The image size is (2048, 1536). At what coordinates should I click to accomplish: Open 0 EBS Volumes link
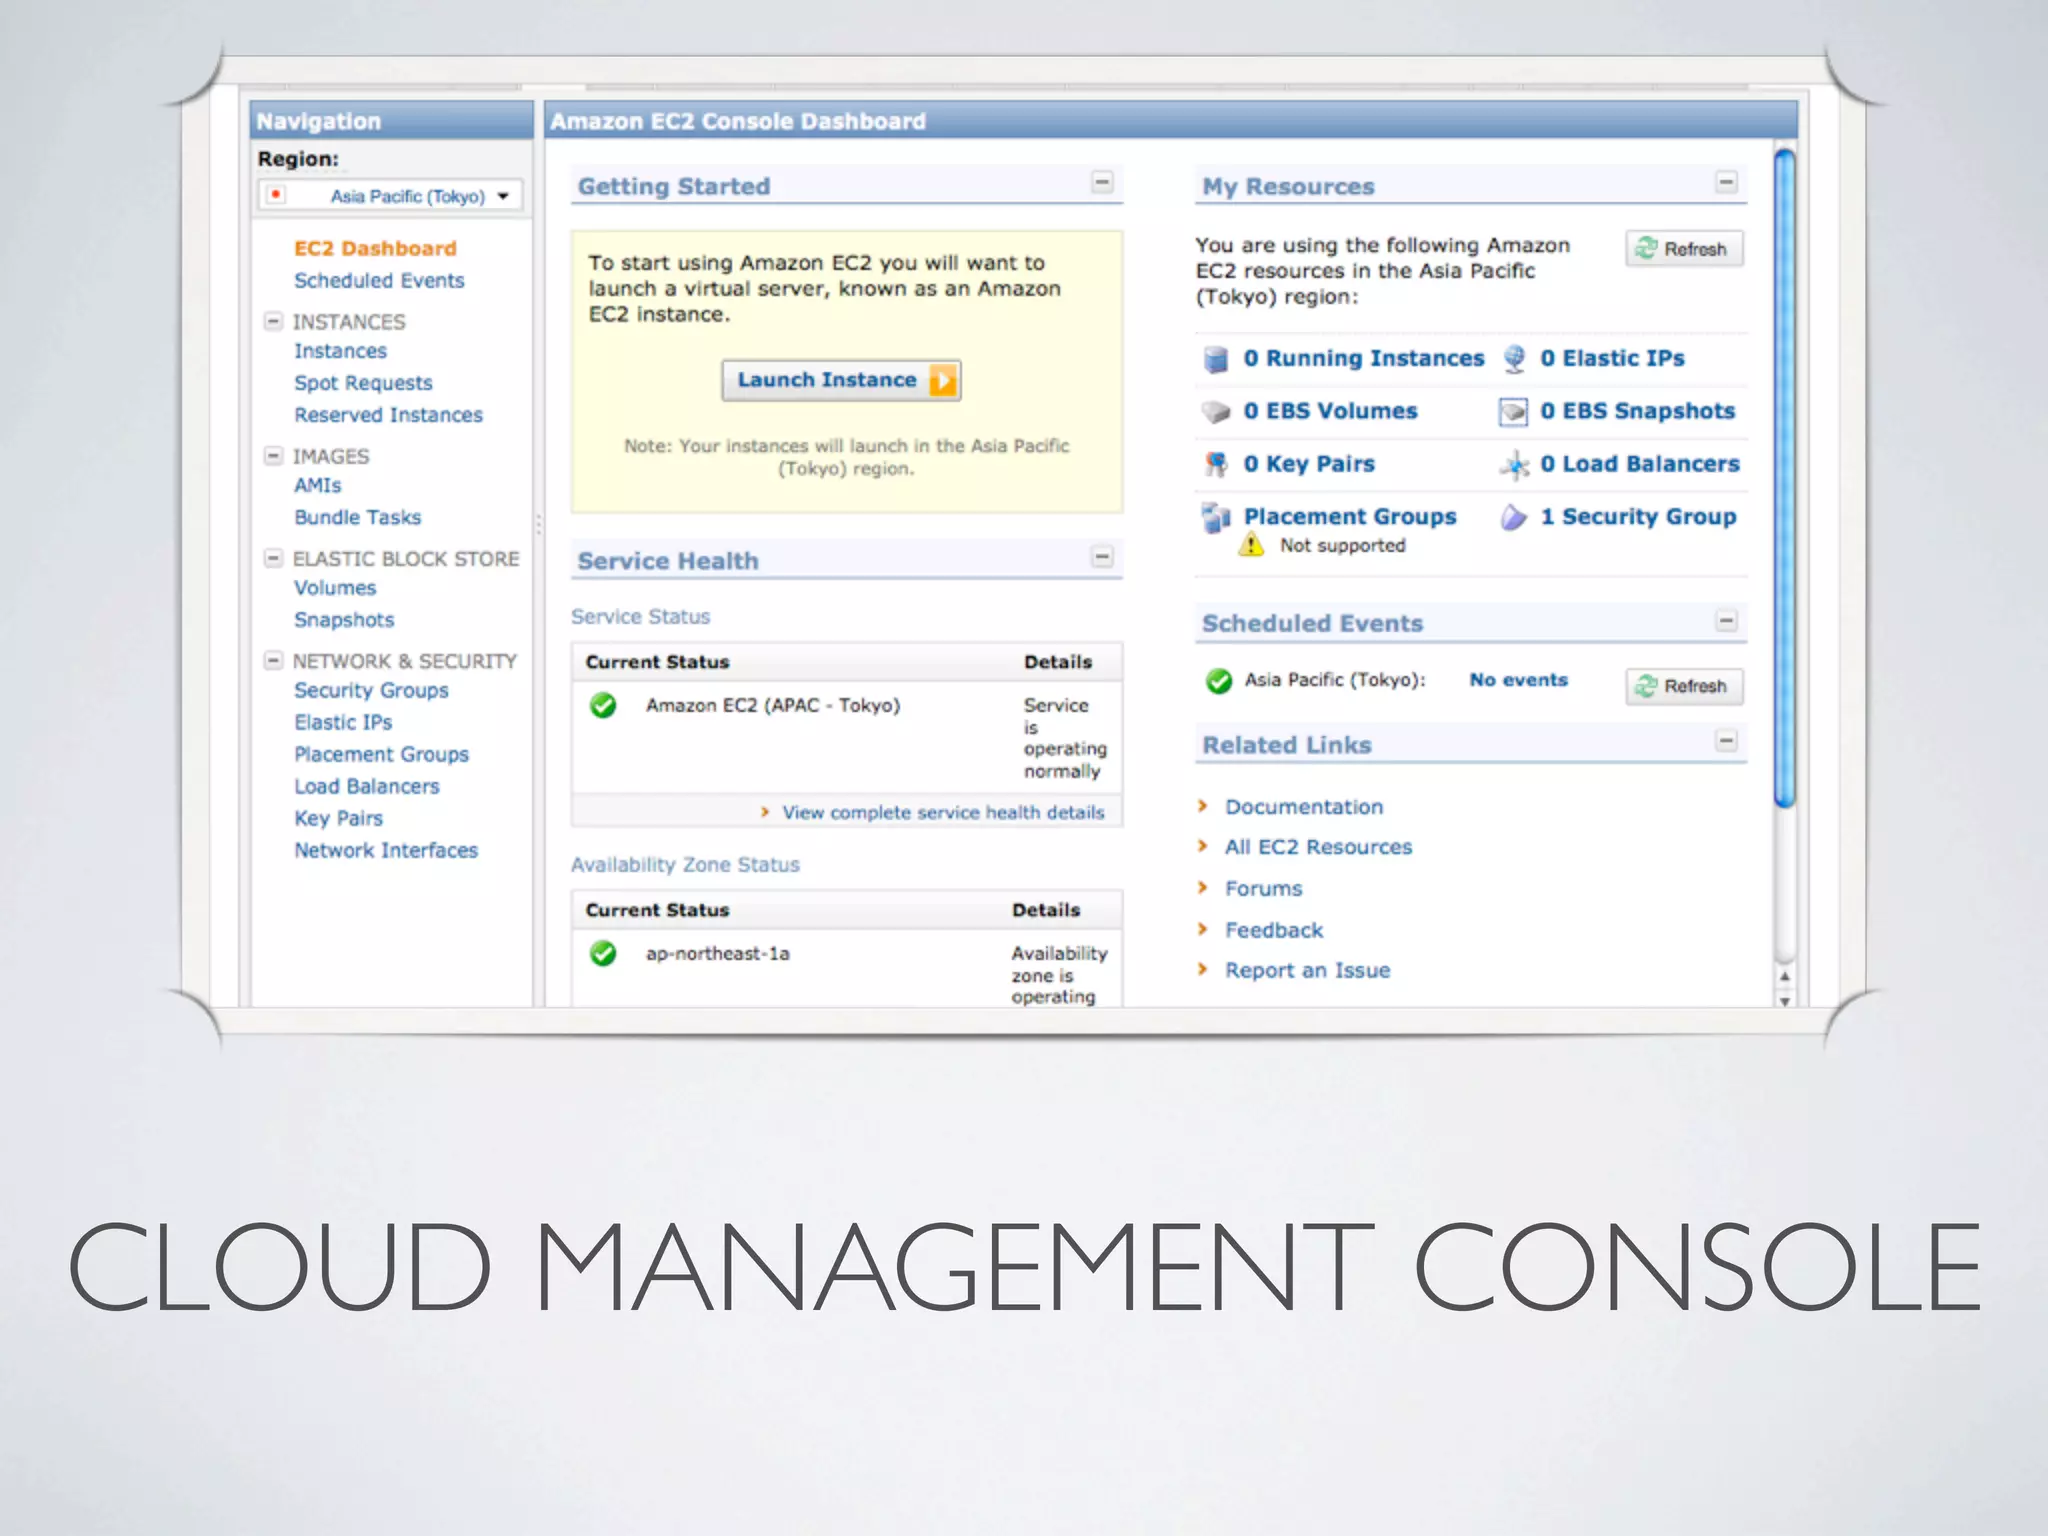point(1330,411)
